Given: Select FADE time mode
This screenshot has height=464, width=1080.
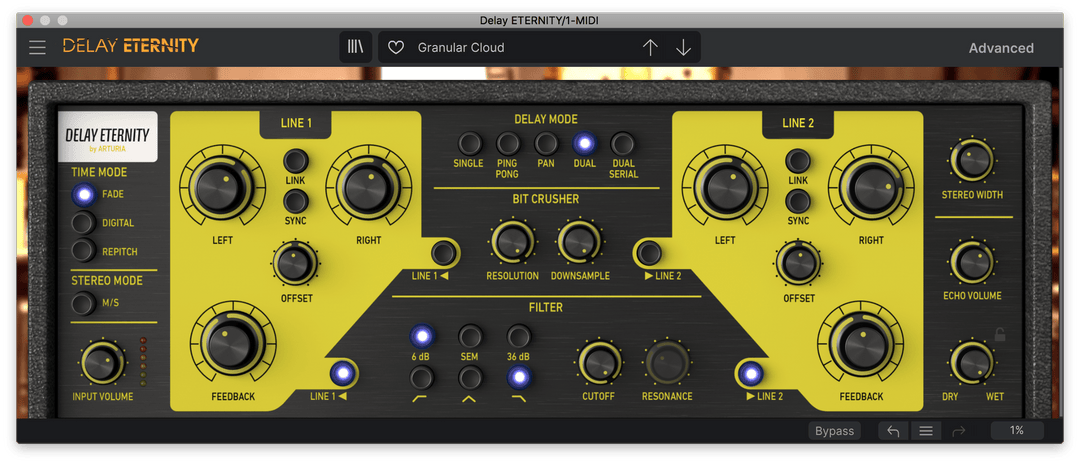Looking at the screenshot, I should click(84, 195).
